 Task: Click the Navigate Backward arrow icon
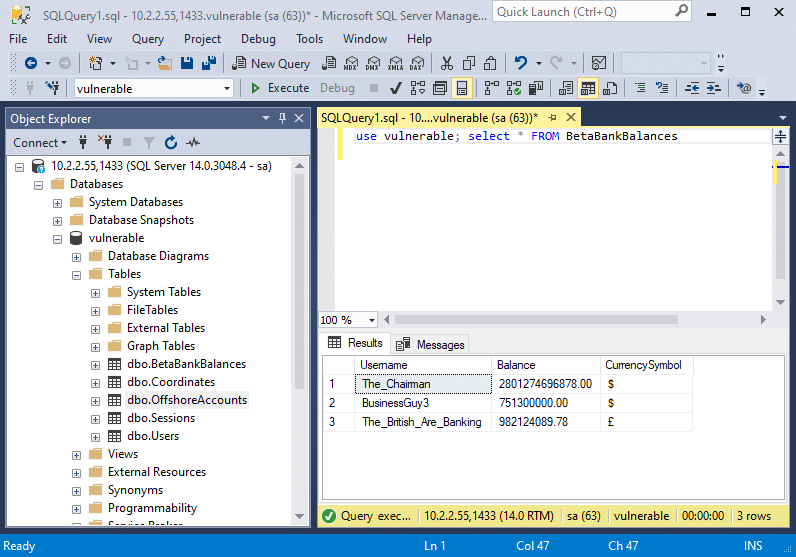[x=31, y=63]
